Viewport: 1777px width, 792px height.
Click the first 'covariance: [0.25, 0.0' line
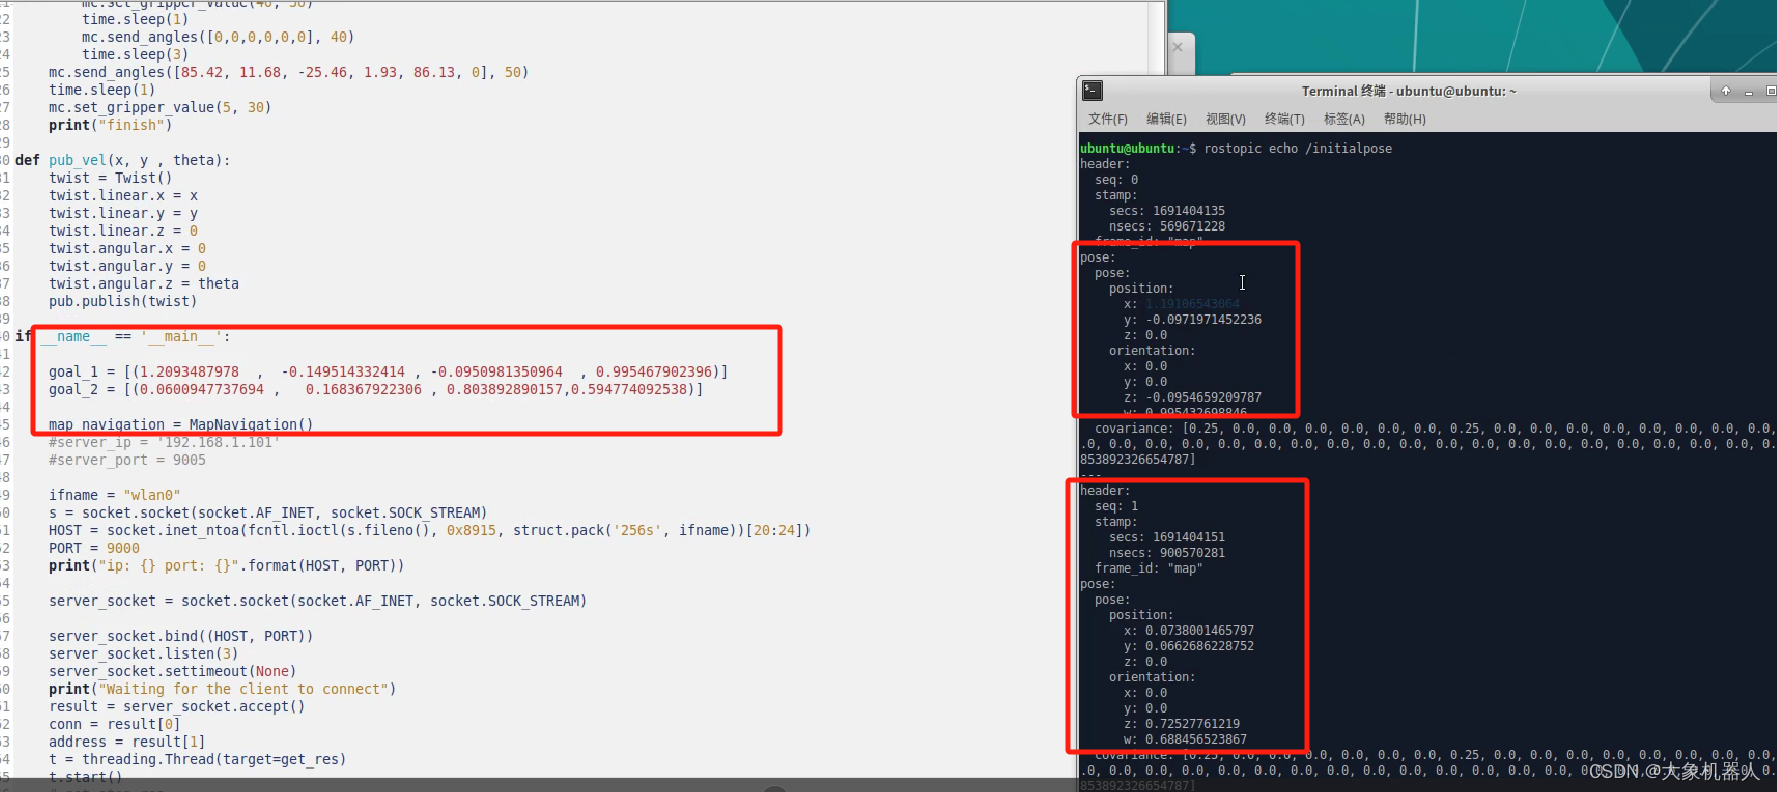1436,428
